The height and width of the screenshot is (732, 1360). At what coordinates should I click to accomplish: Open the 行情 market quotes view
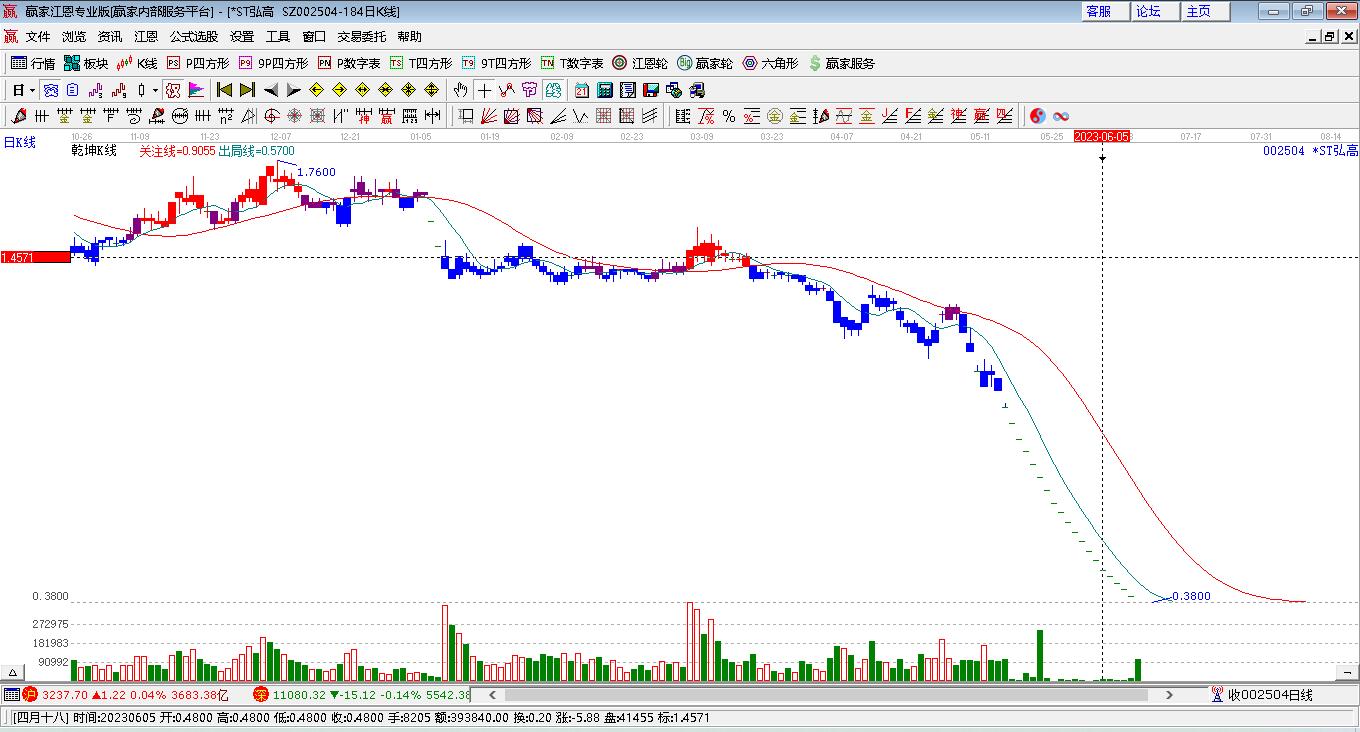pyautogui.click(x=33, y=63)
